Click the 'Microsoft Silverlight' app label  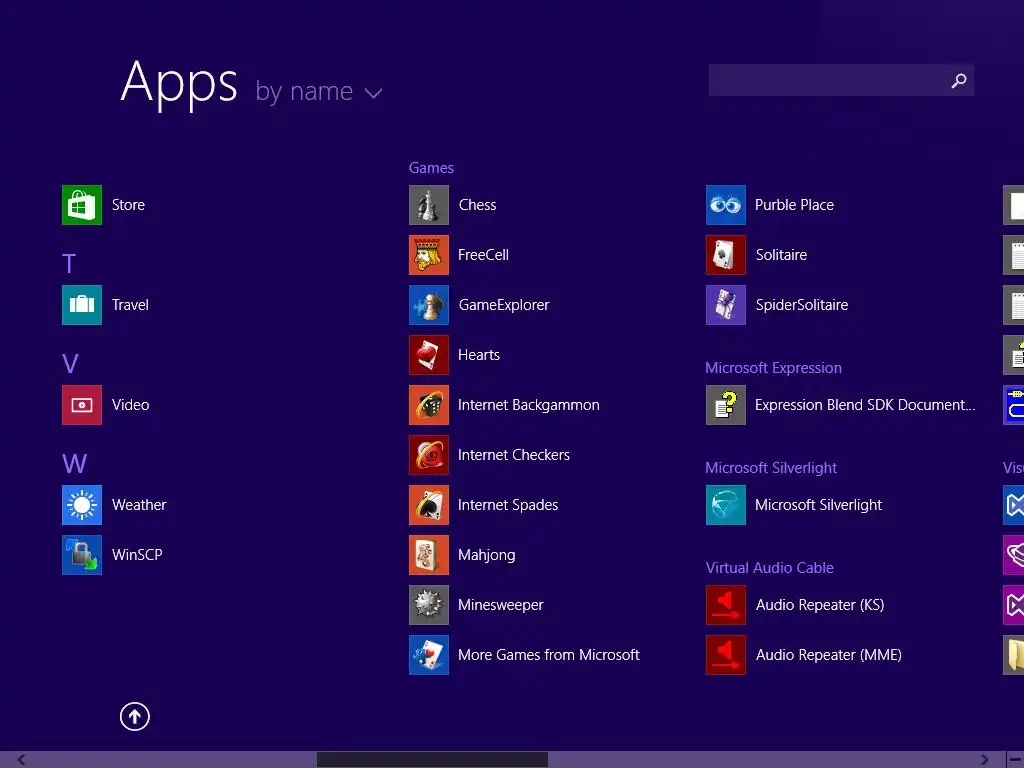pyautogui.click(x=818, y=505)
